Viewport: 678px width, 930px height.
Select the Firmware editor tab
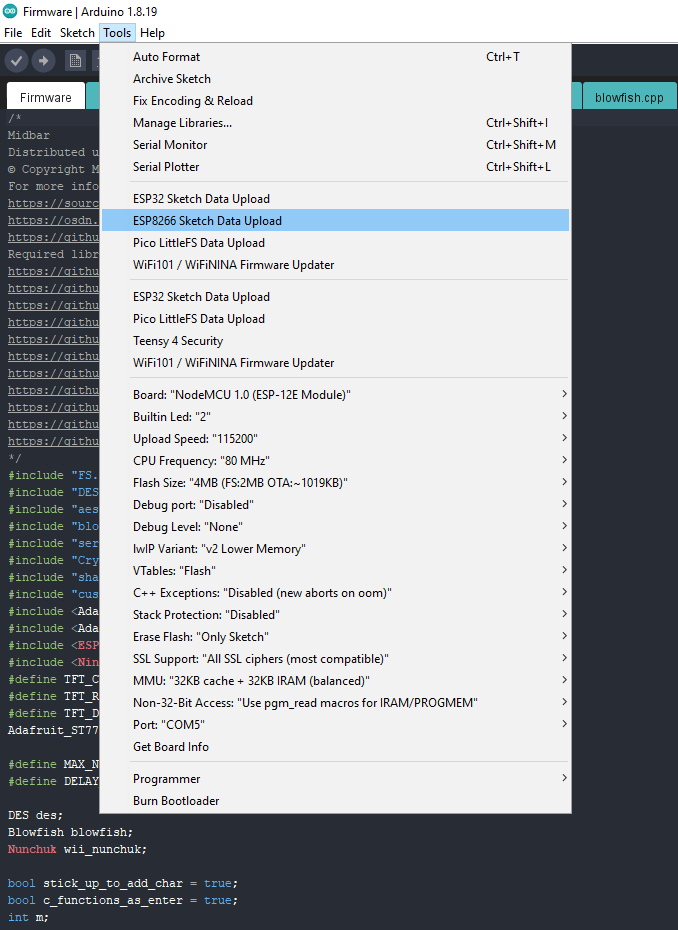46,97
